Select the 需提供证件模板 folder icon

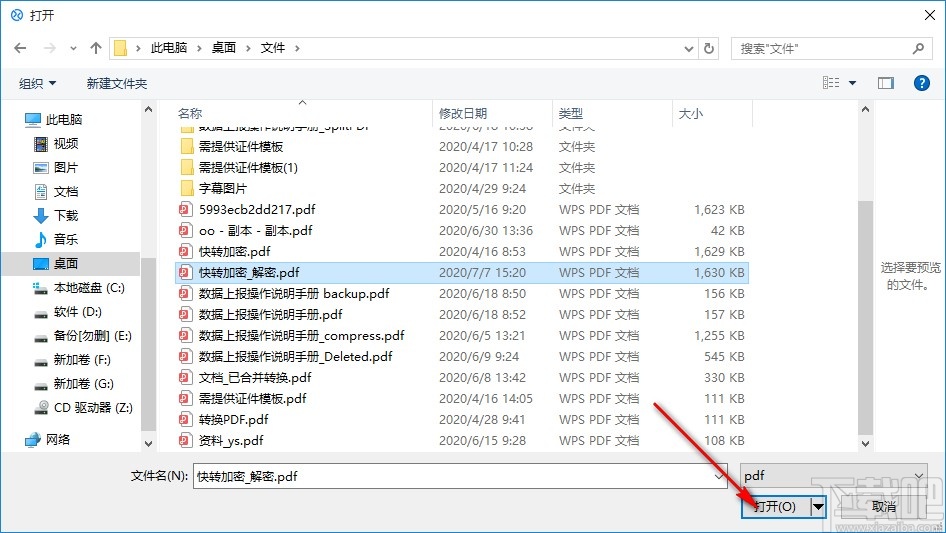pos(187,147)
